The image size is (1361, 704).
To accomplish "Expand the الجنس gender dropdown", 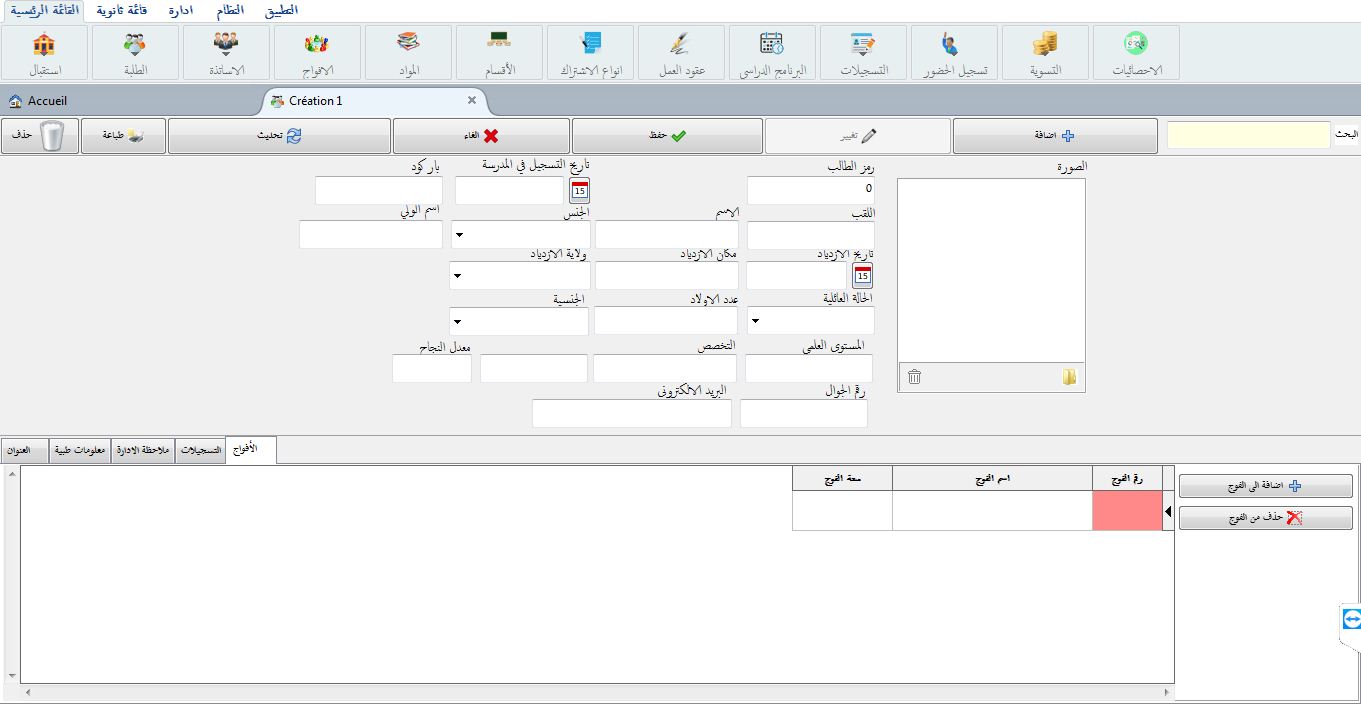I will 458,237.
